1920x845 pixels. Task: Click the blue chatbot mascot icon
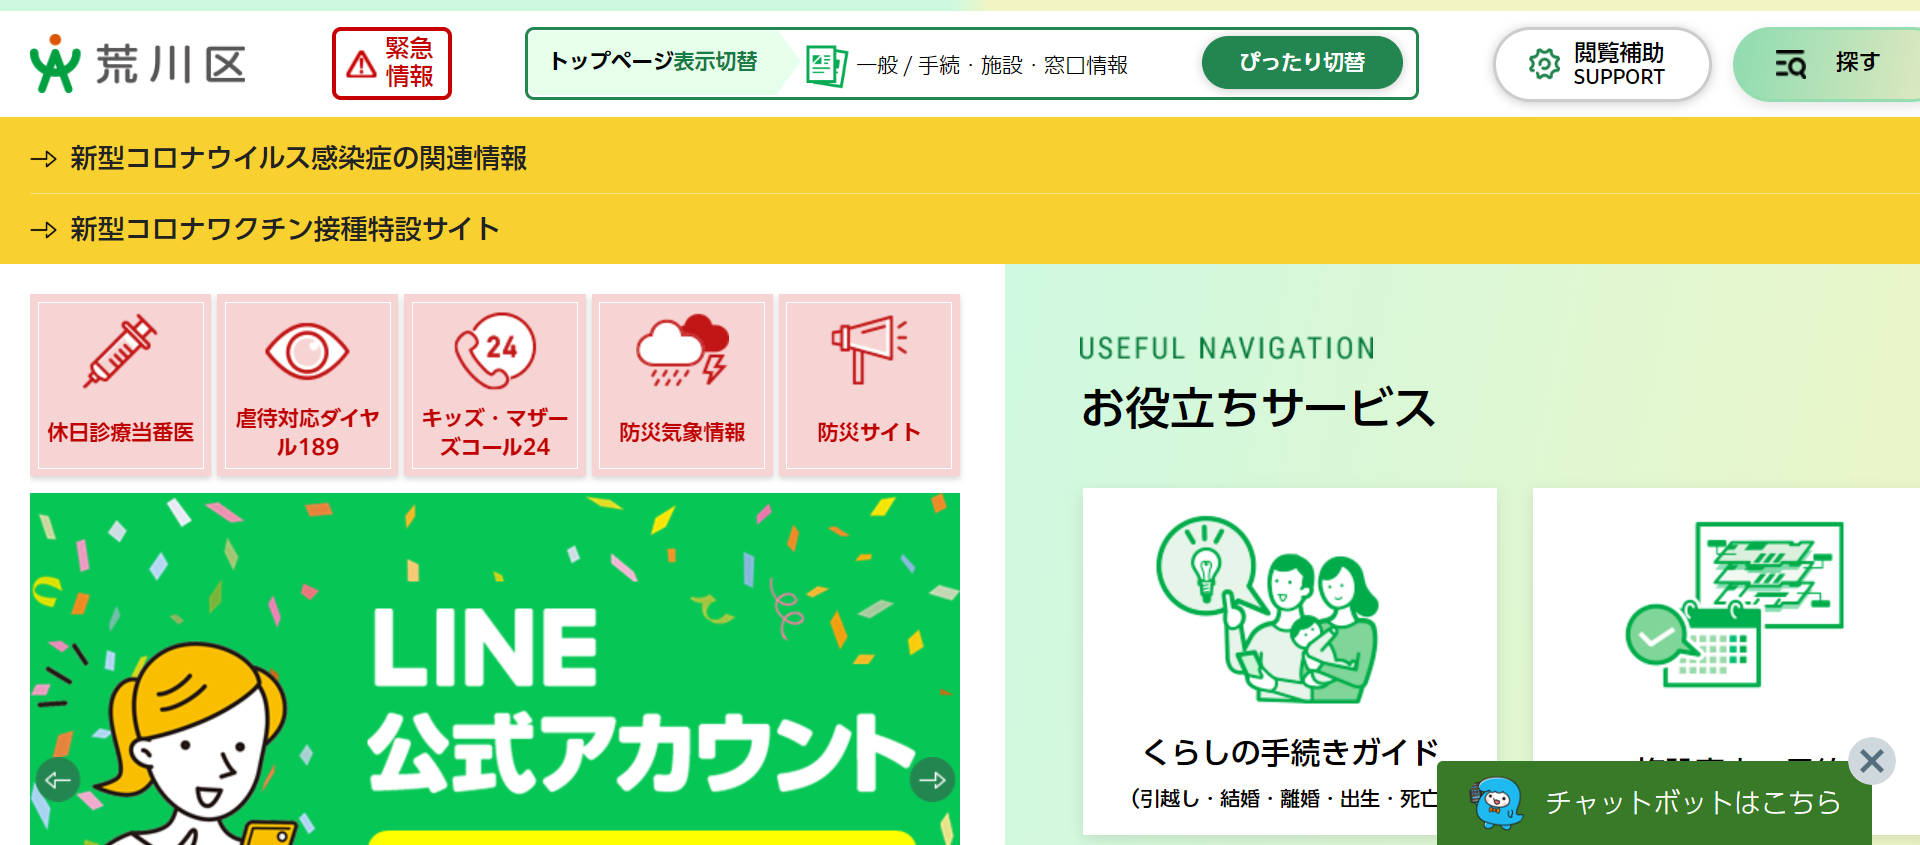pos(1496,803)
